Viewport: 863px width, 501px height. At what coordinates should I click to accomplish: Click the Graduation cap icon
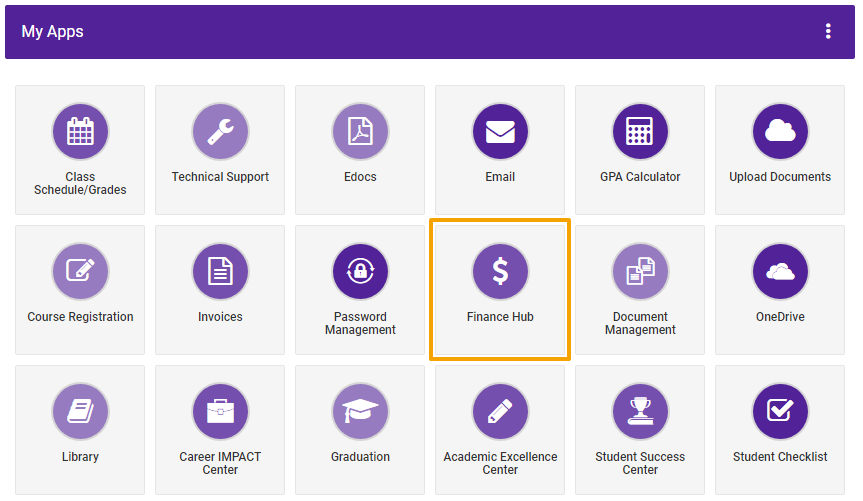point(361,411)
